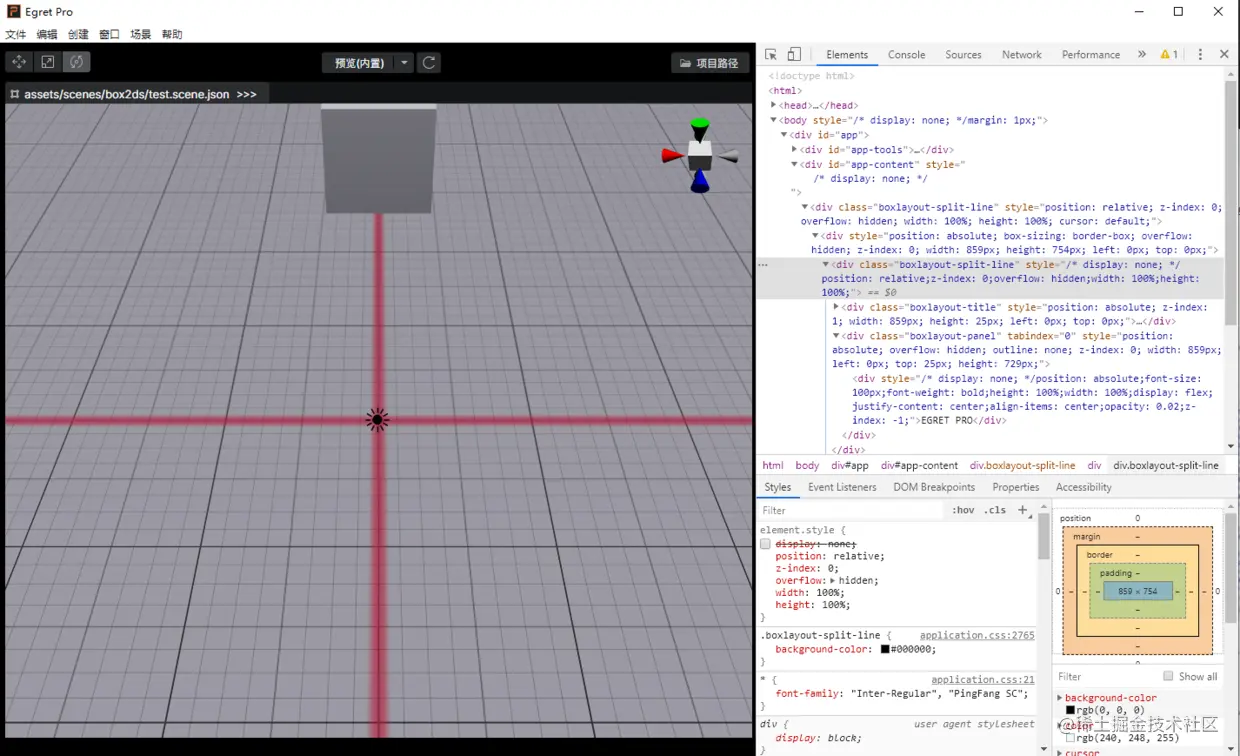
Task: Open the 创建 menu
Action: [x=78, y=34]
